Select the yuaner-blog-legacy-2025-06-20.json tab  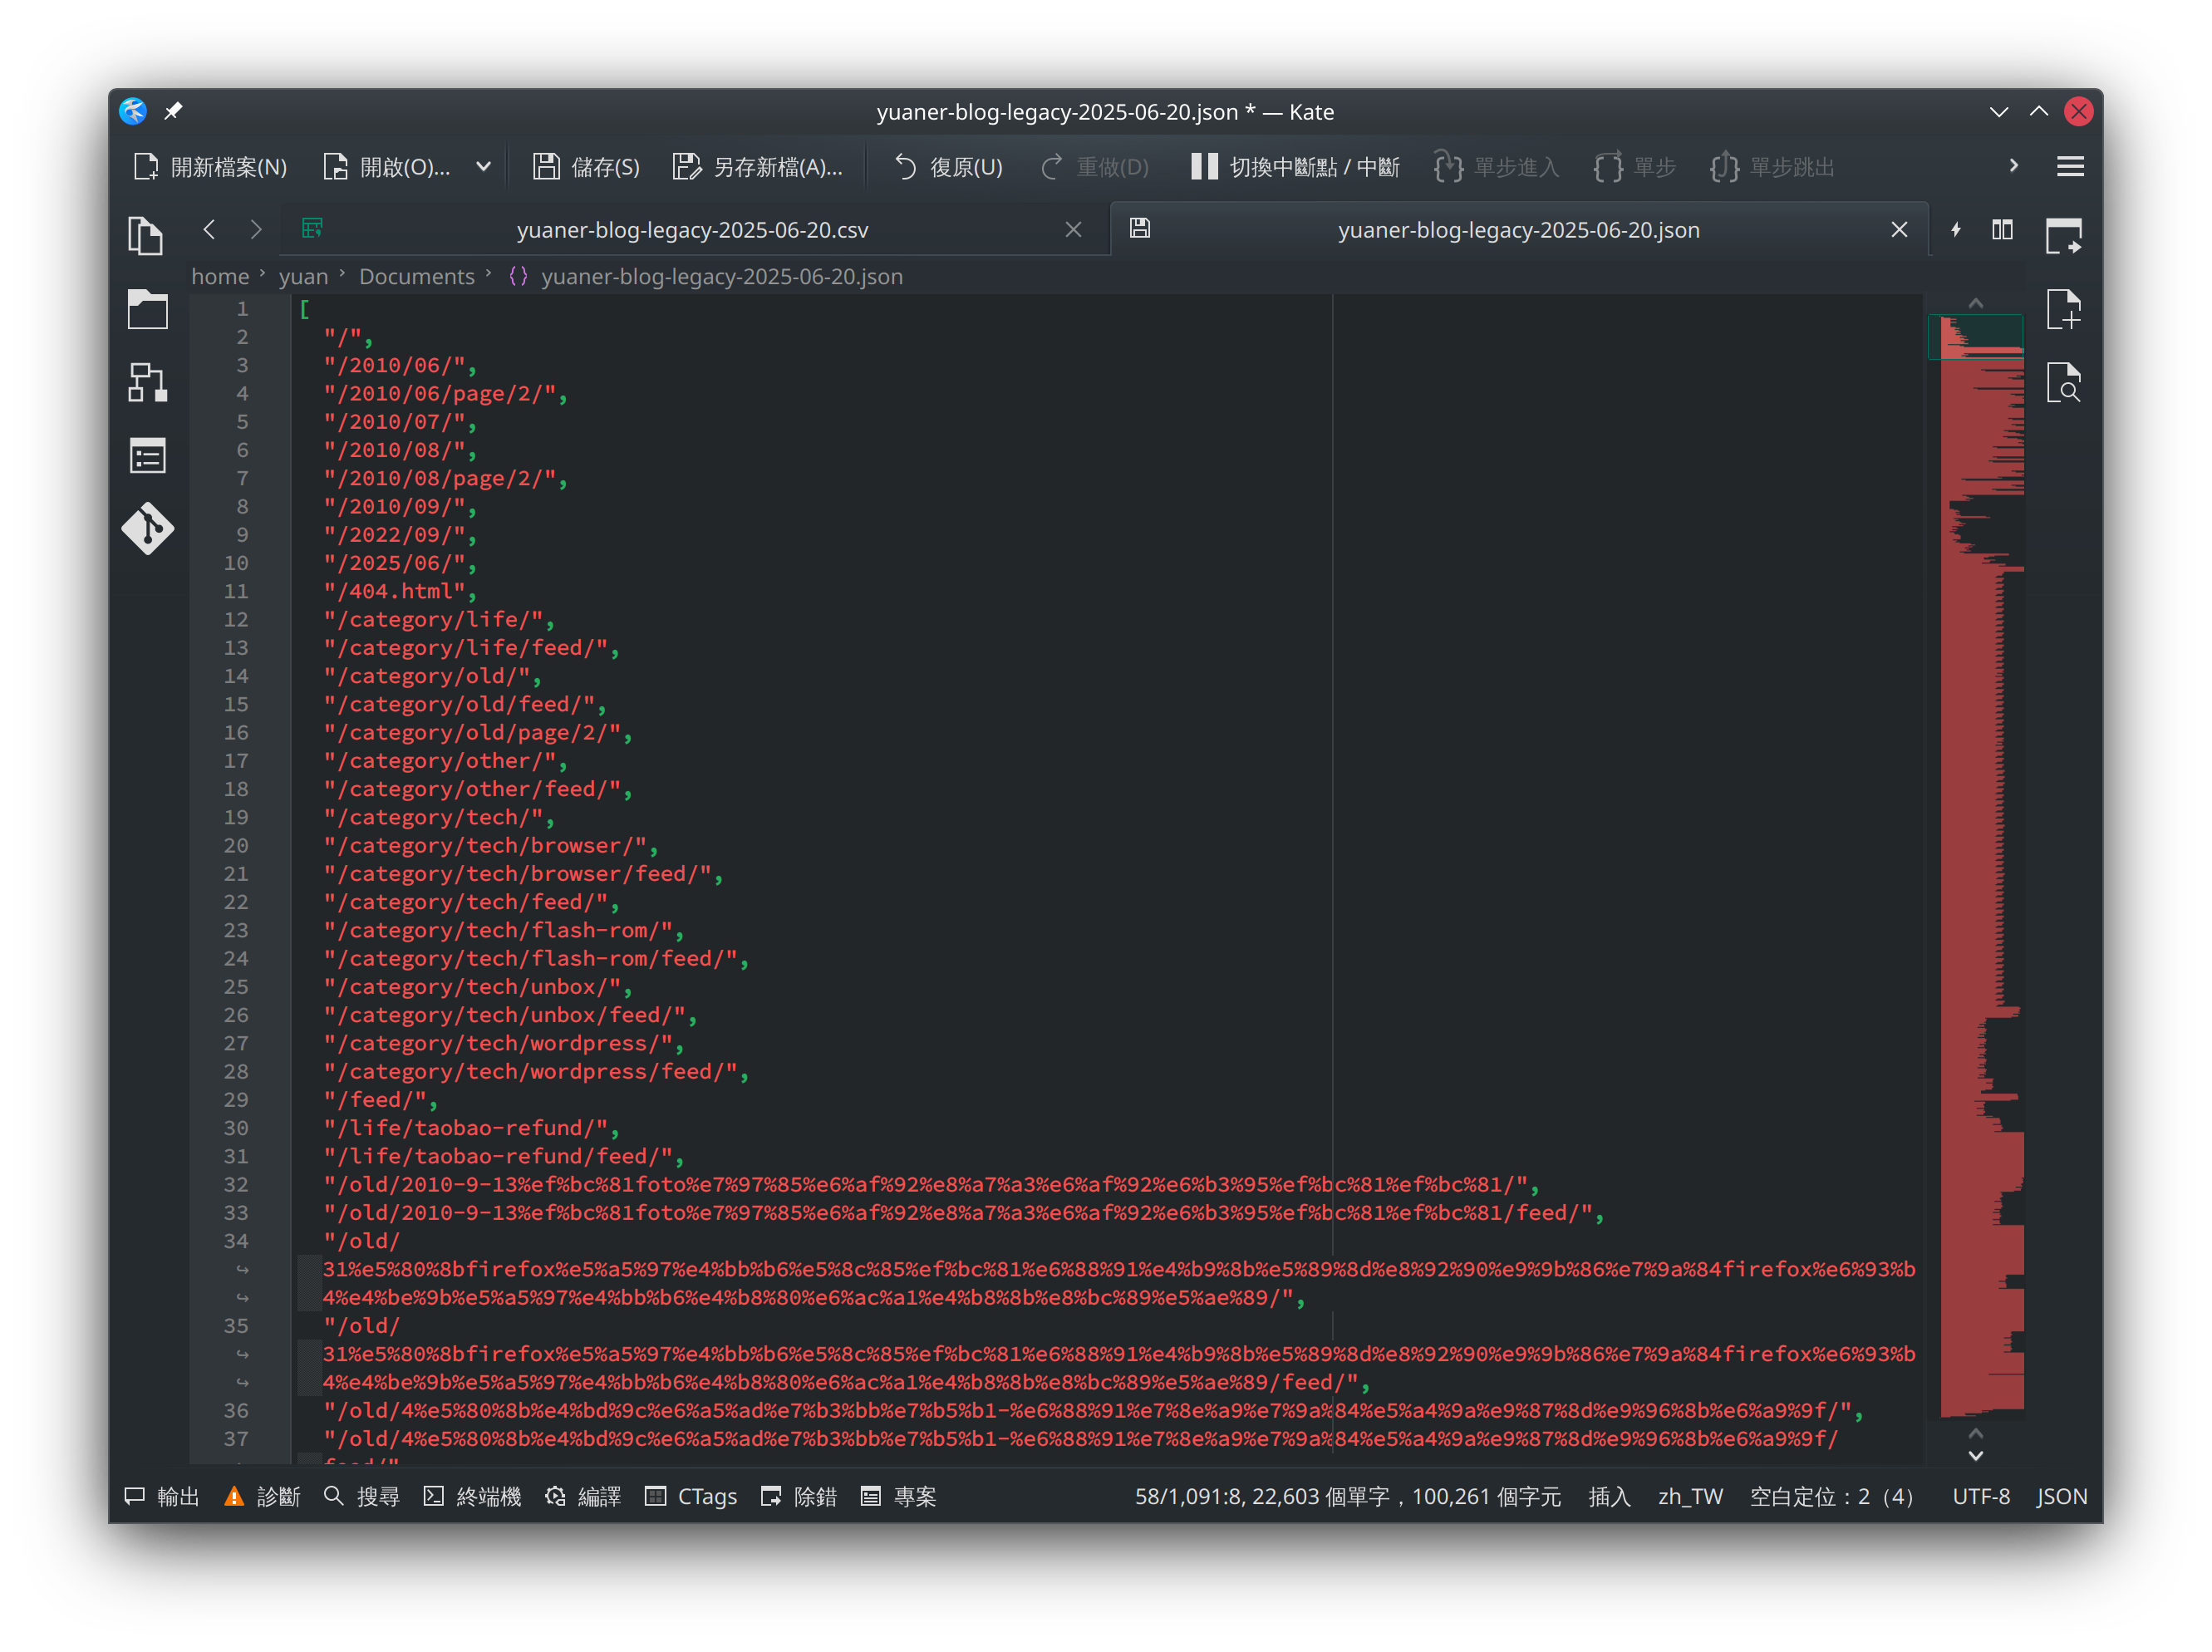point(1518,230)
